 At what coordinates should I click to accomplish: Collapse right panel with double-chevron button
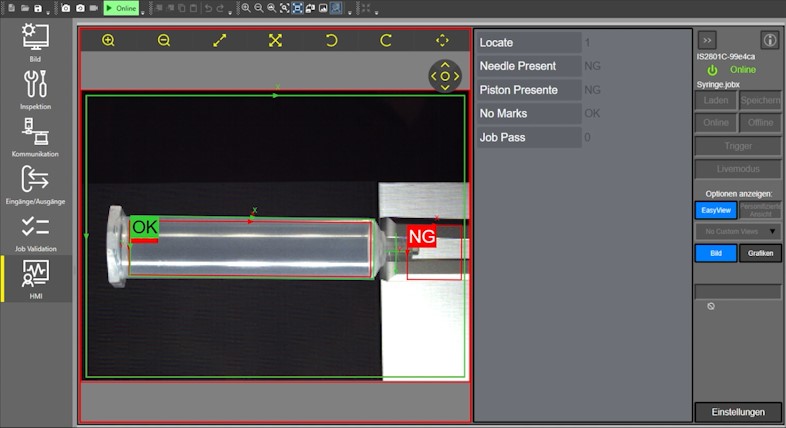click(x=707, y=40)
